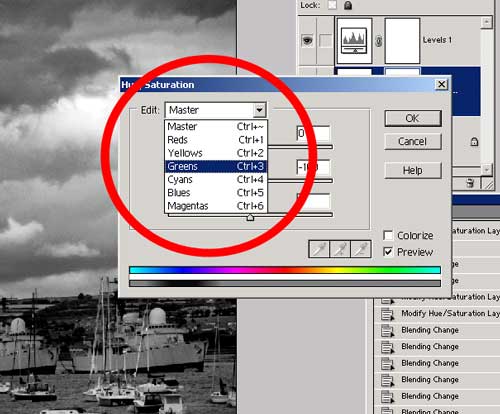500x414 pixels.
Task: Click the padlock icon beside Lock label
Action: pyautogui.click(x=348, y=5)
